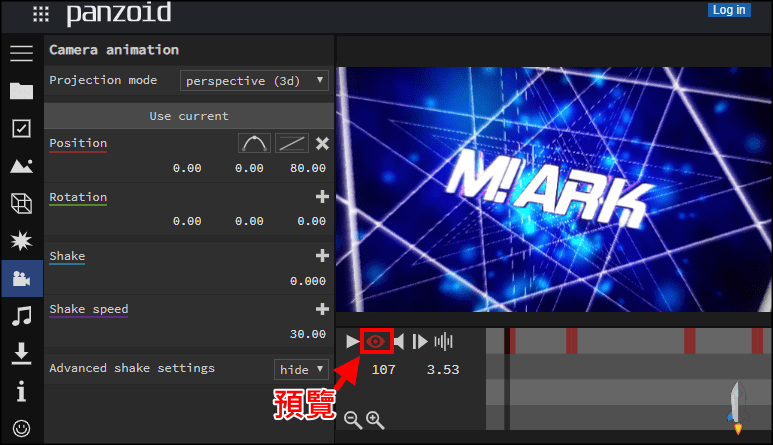Image resolution: width=773 pixels, height=445 pixels.
Task: Switch to the camera animation tab
Action: click(21, 279)
